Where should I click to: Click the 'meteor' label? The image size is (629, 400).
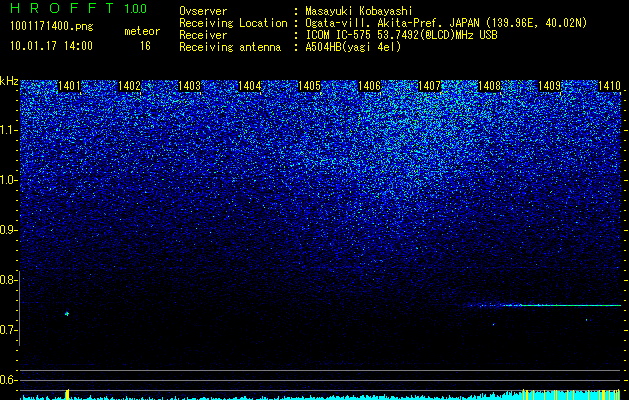coord(142,31)
